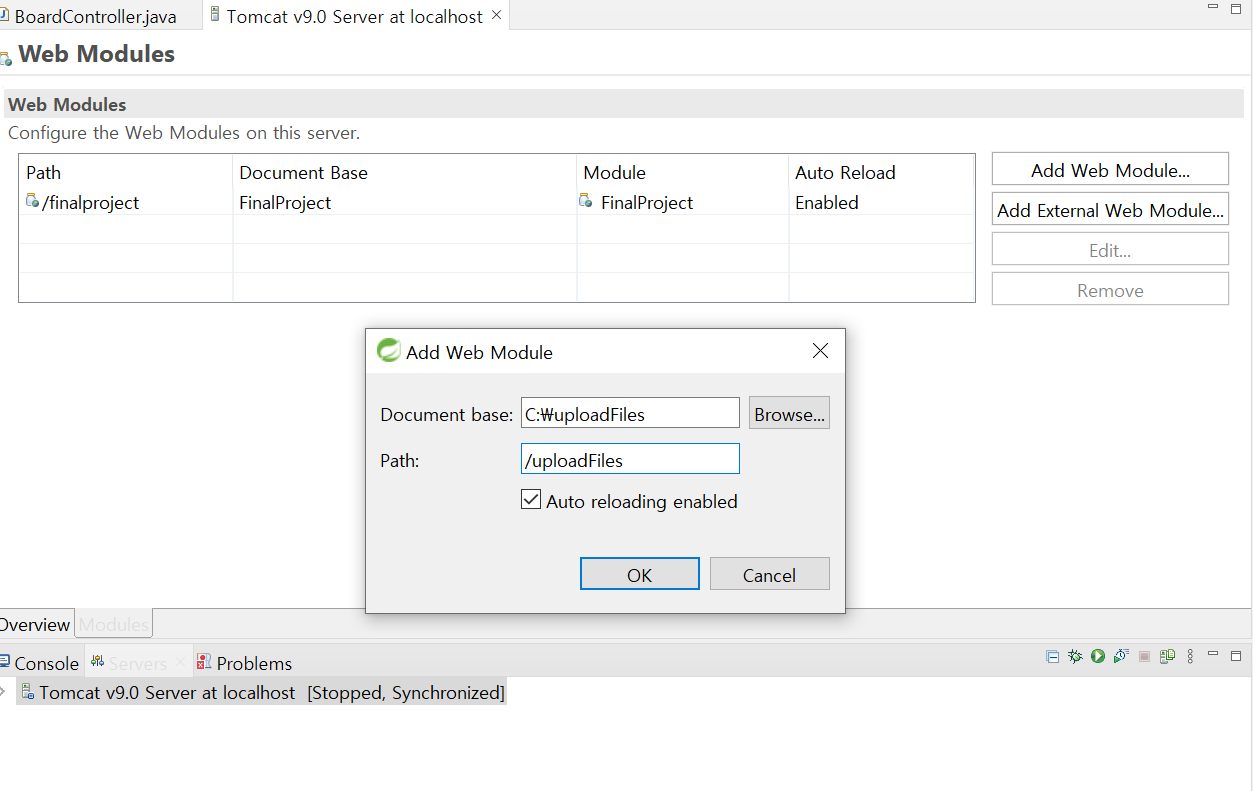Publish to the server icon
The height and width of the screenshot is (791, 1253).
(x=1167, y=657)
